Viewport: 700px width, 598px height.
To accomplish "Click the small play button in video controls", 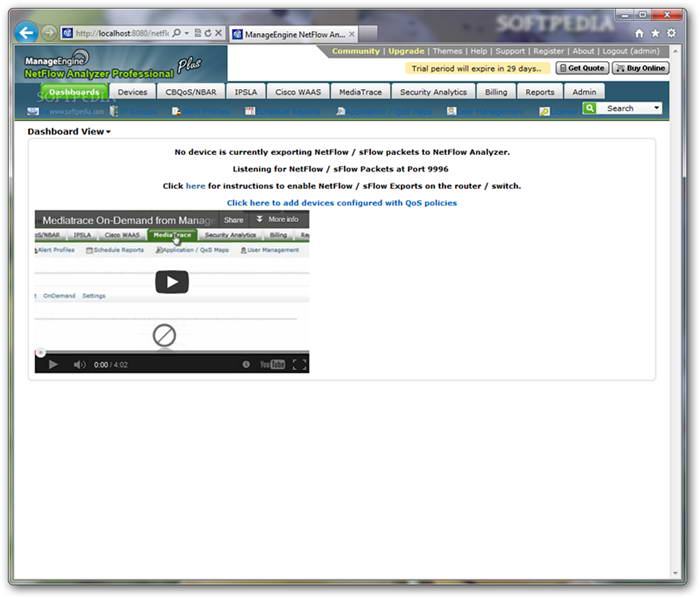I will (53, 365).
